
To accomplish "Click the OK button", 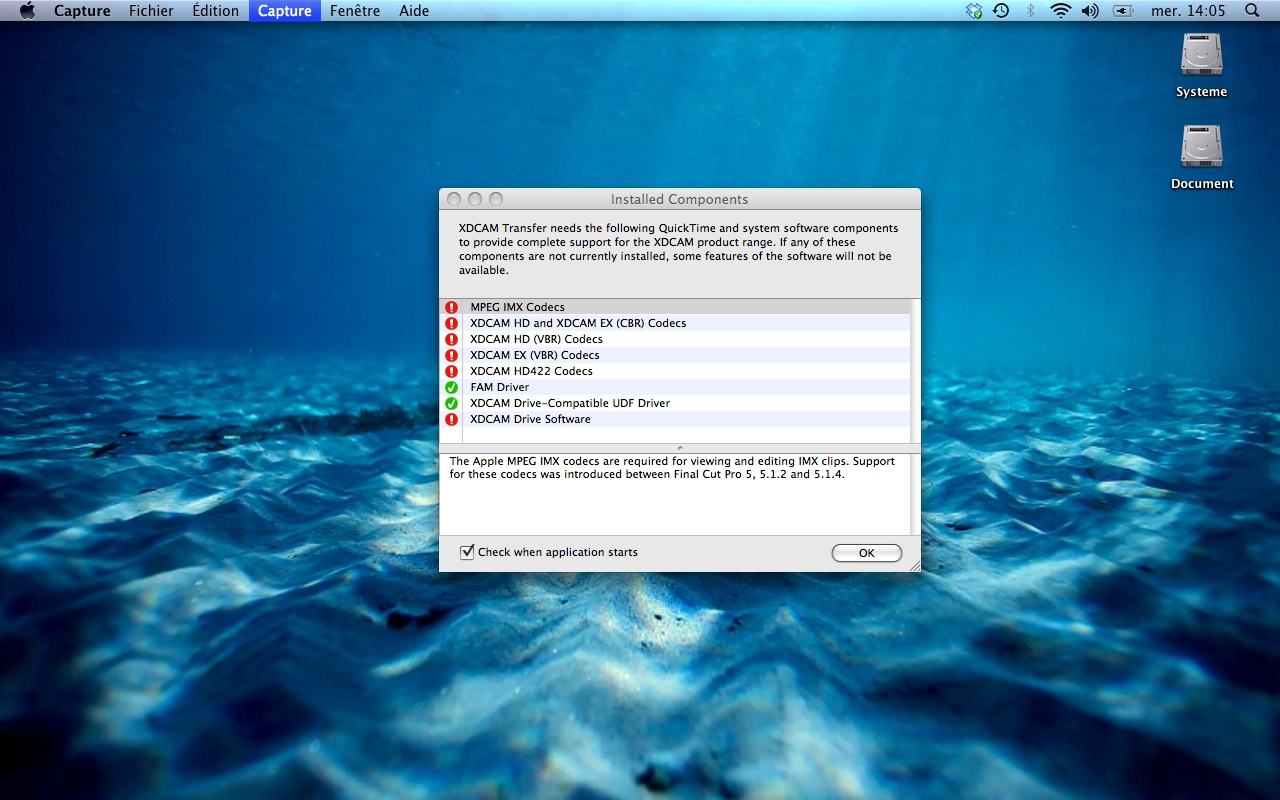I will [866, 553].
